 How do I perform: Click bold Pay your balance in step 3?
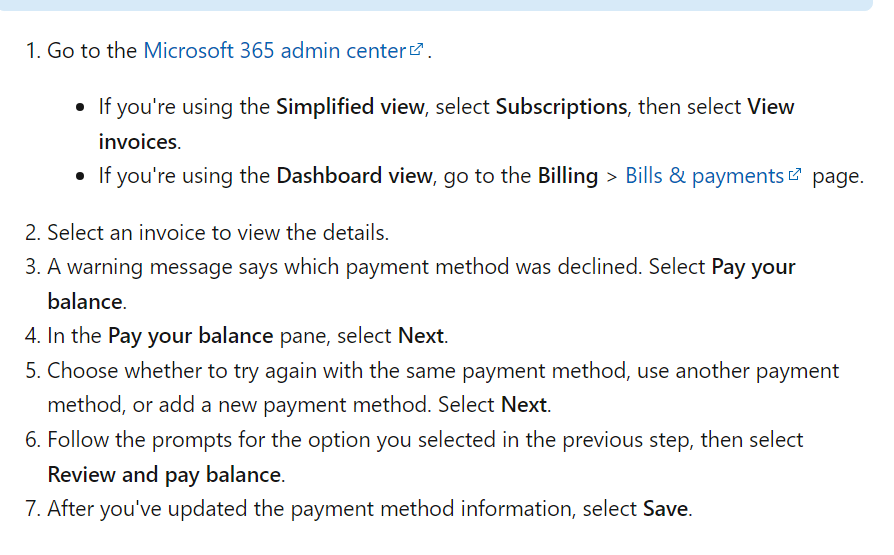click(421, 284)
